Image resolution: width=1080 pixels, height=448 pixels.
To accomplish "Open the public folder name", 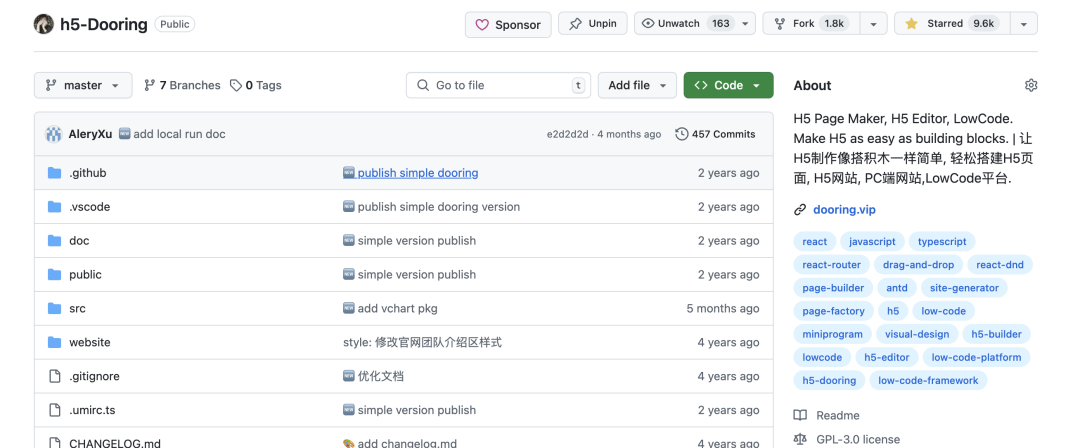I will click(x=85, y=274).
